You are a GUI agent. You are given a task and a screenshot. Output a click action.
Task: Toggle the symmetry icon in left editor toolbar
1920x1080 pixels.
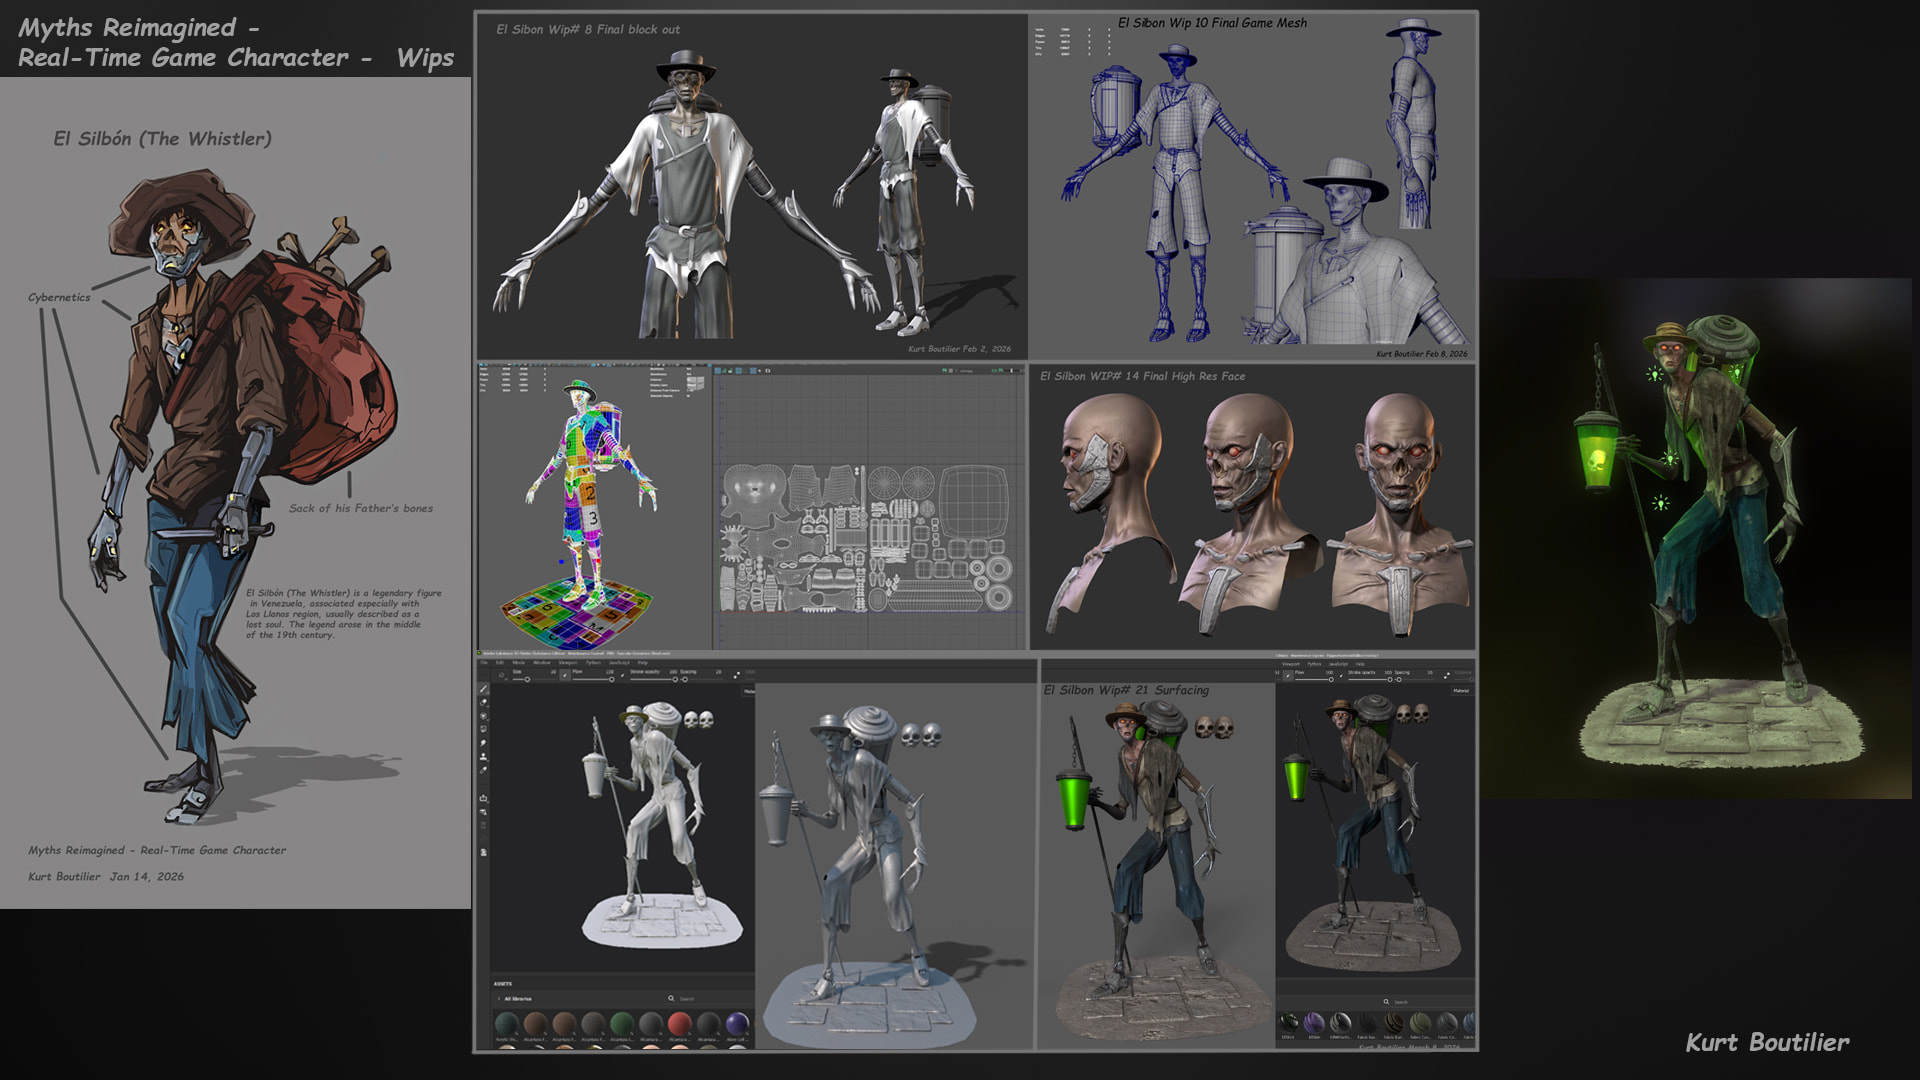[736, 675]
